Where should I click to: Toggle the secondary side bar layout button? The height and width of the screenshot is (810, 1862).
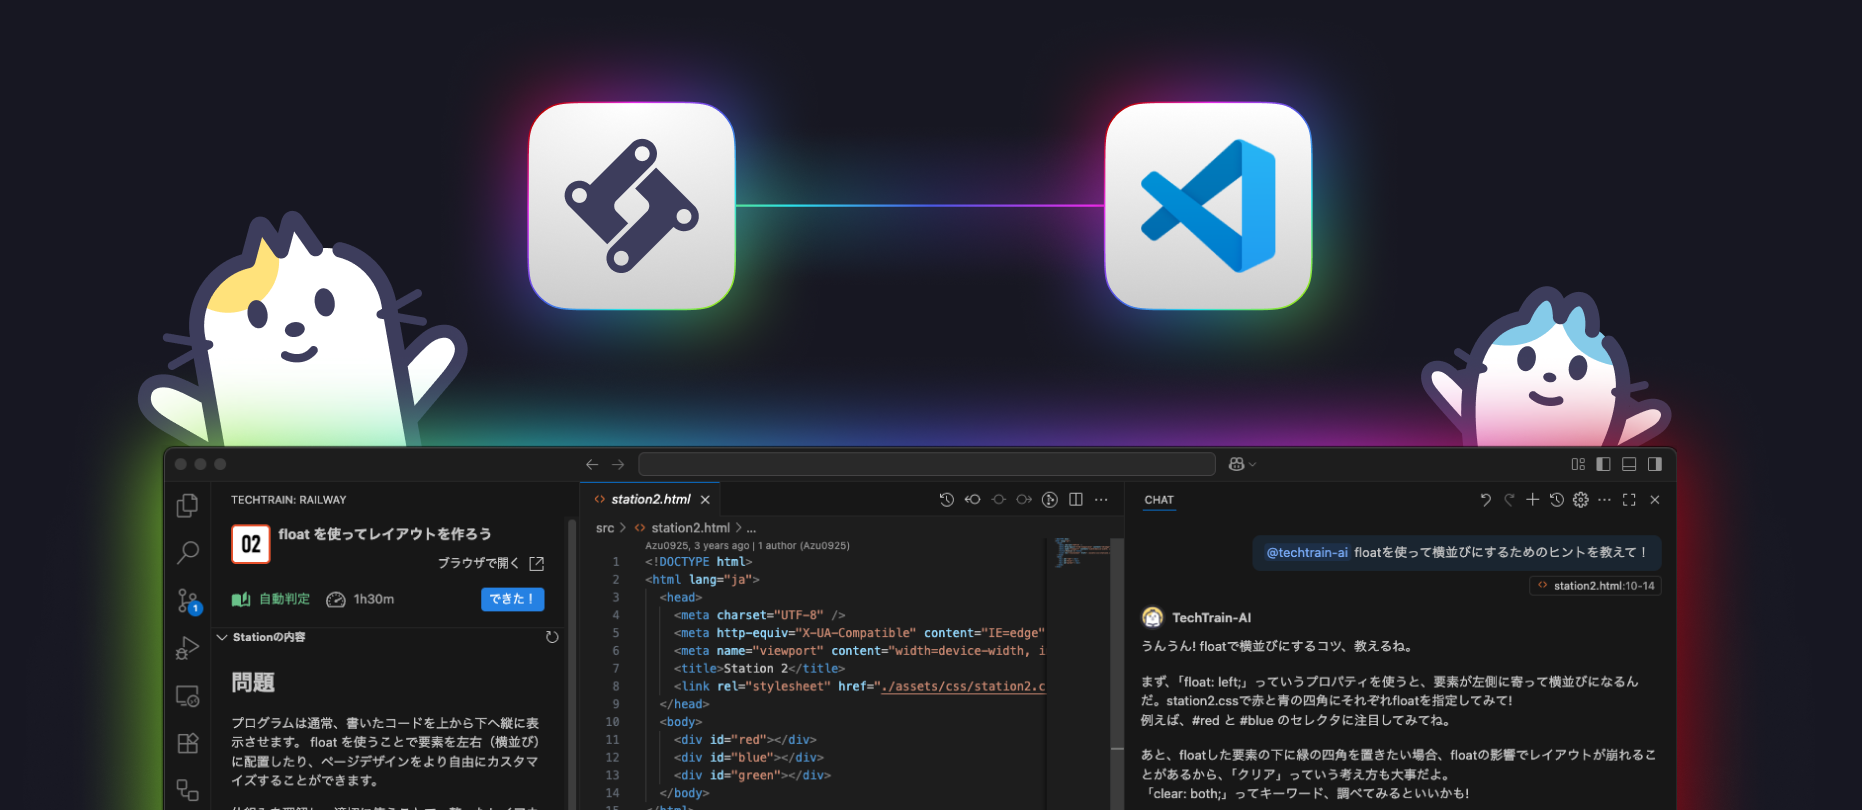1655,464
